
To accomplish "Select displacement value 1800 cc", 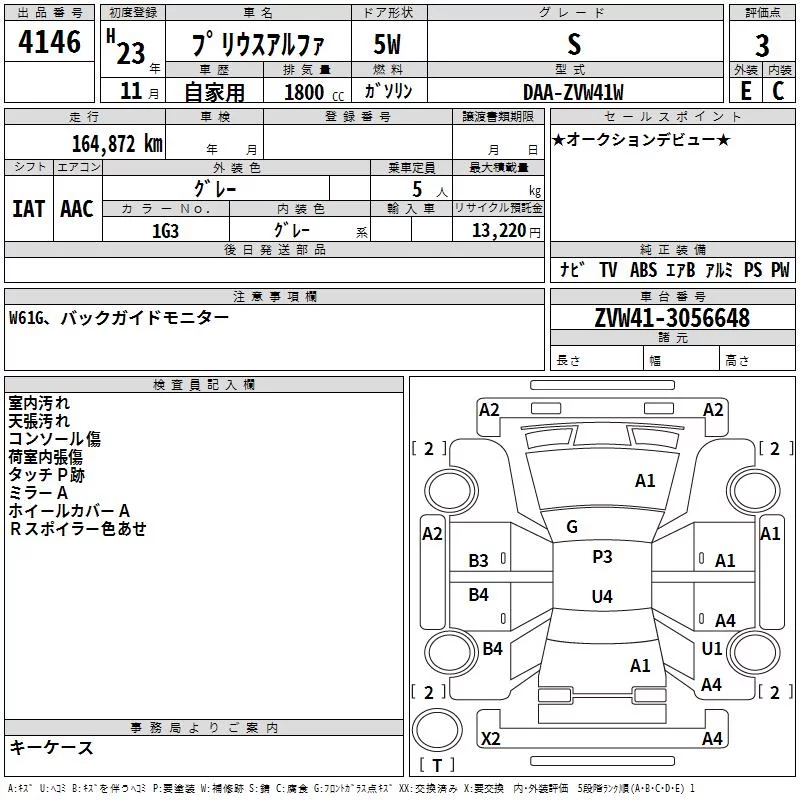I will pyautogui.click(x=313, y=92).
